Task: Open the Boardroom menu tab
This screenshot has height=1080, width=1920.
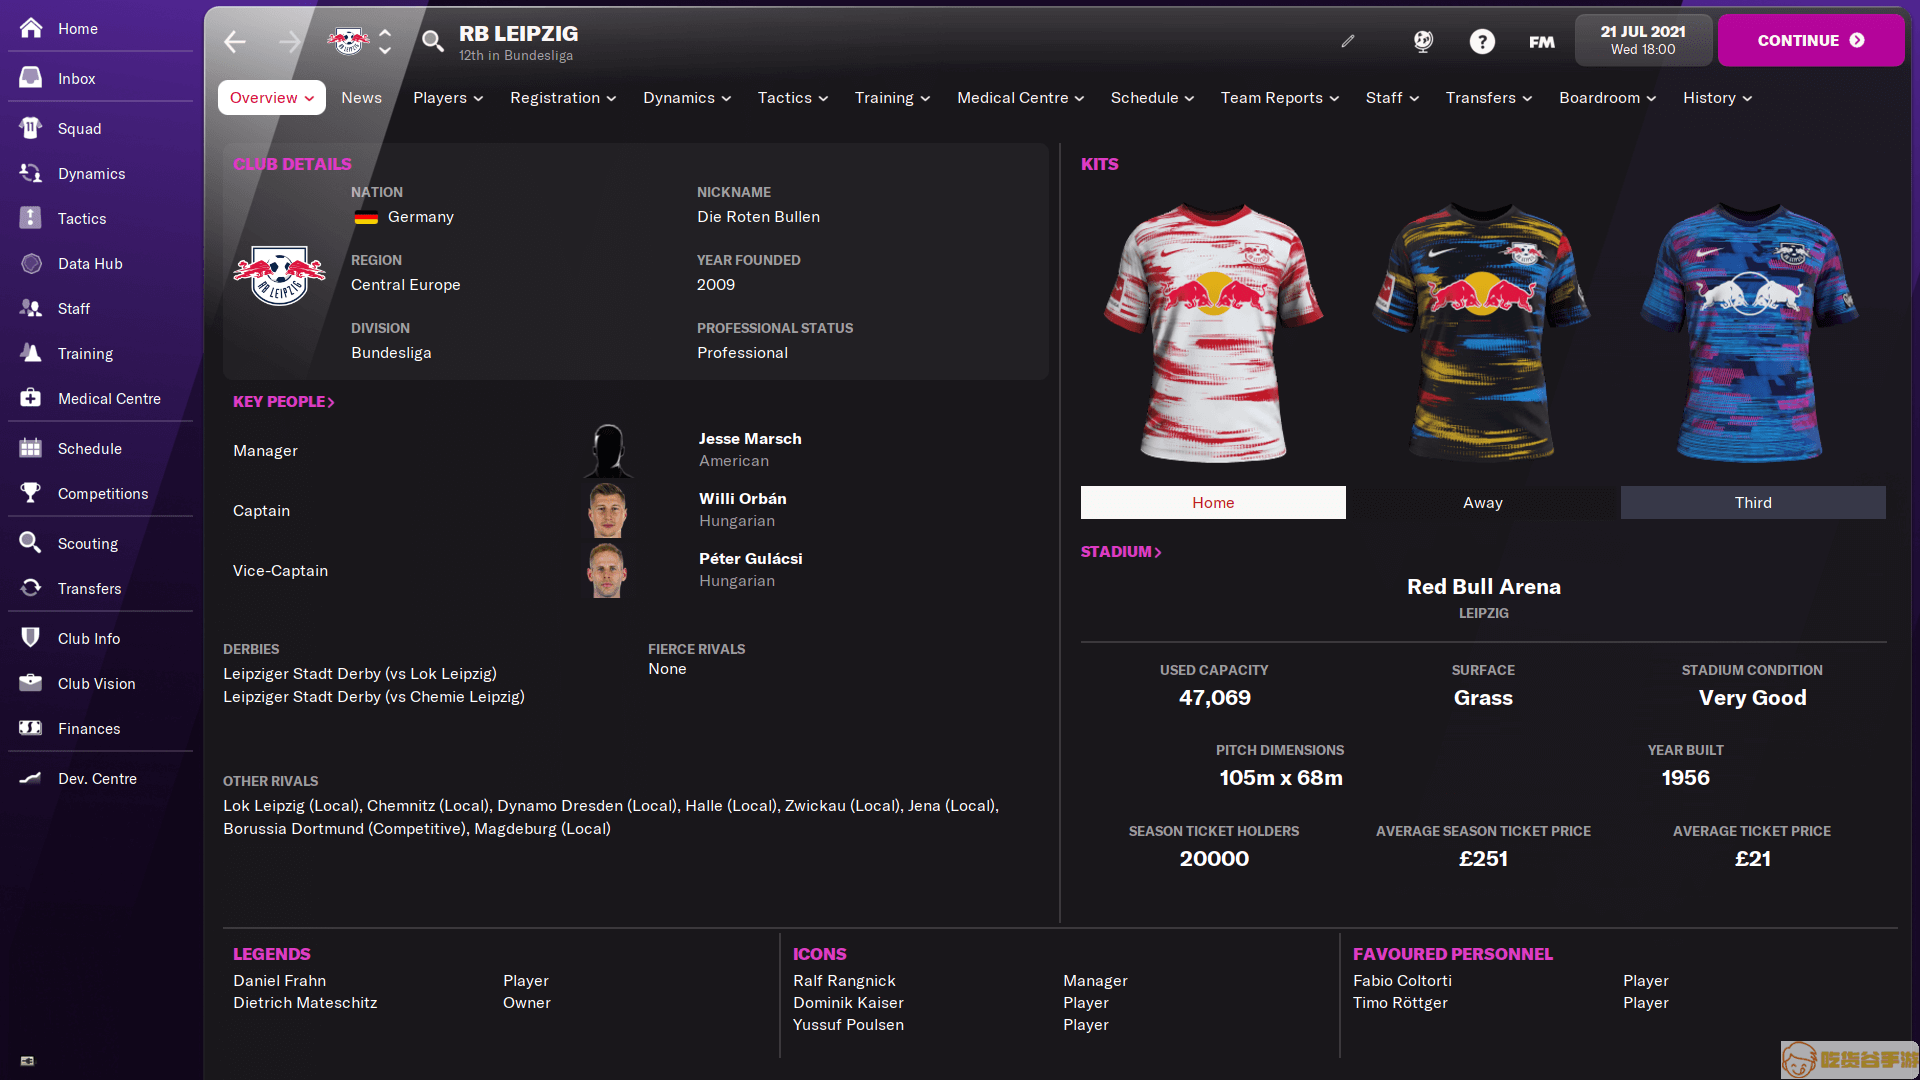Action: pyautogui.click(x=1606, y=96)
